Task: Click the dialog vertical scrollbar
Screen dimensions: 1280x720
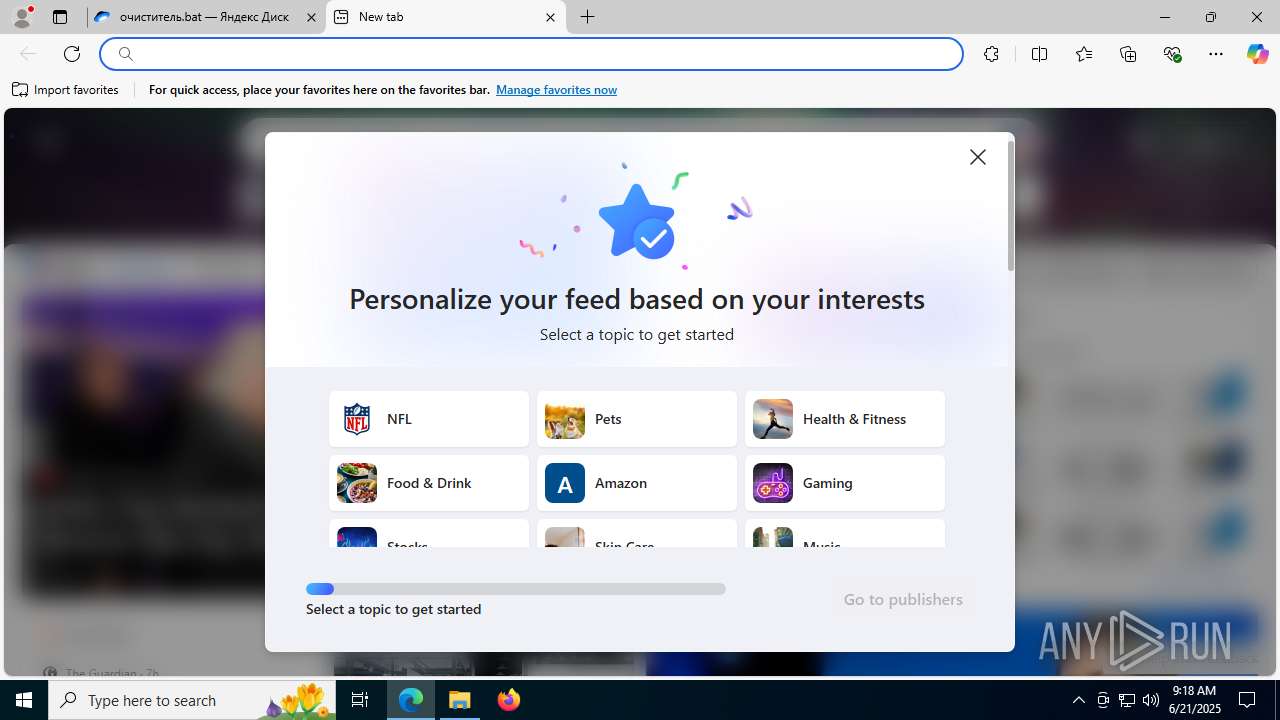Action: tap(1011, 206)
